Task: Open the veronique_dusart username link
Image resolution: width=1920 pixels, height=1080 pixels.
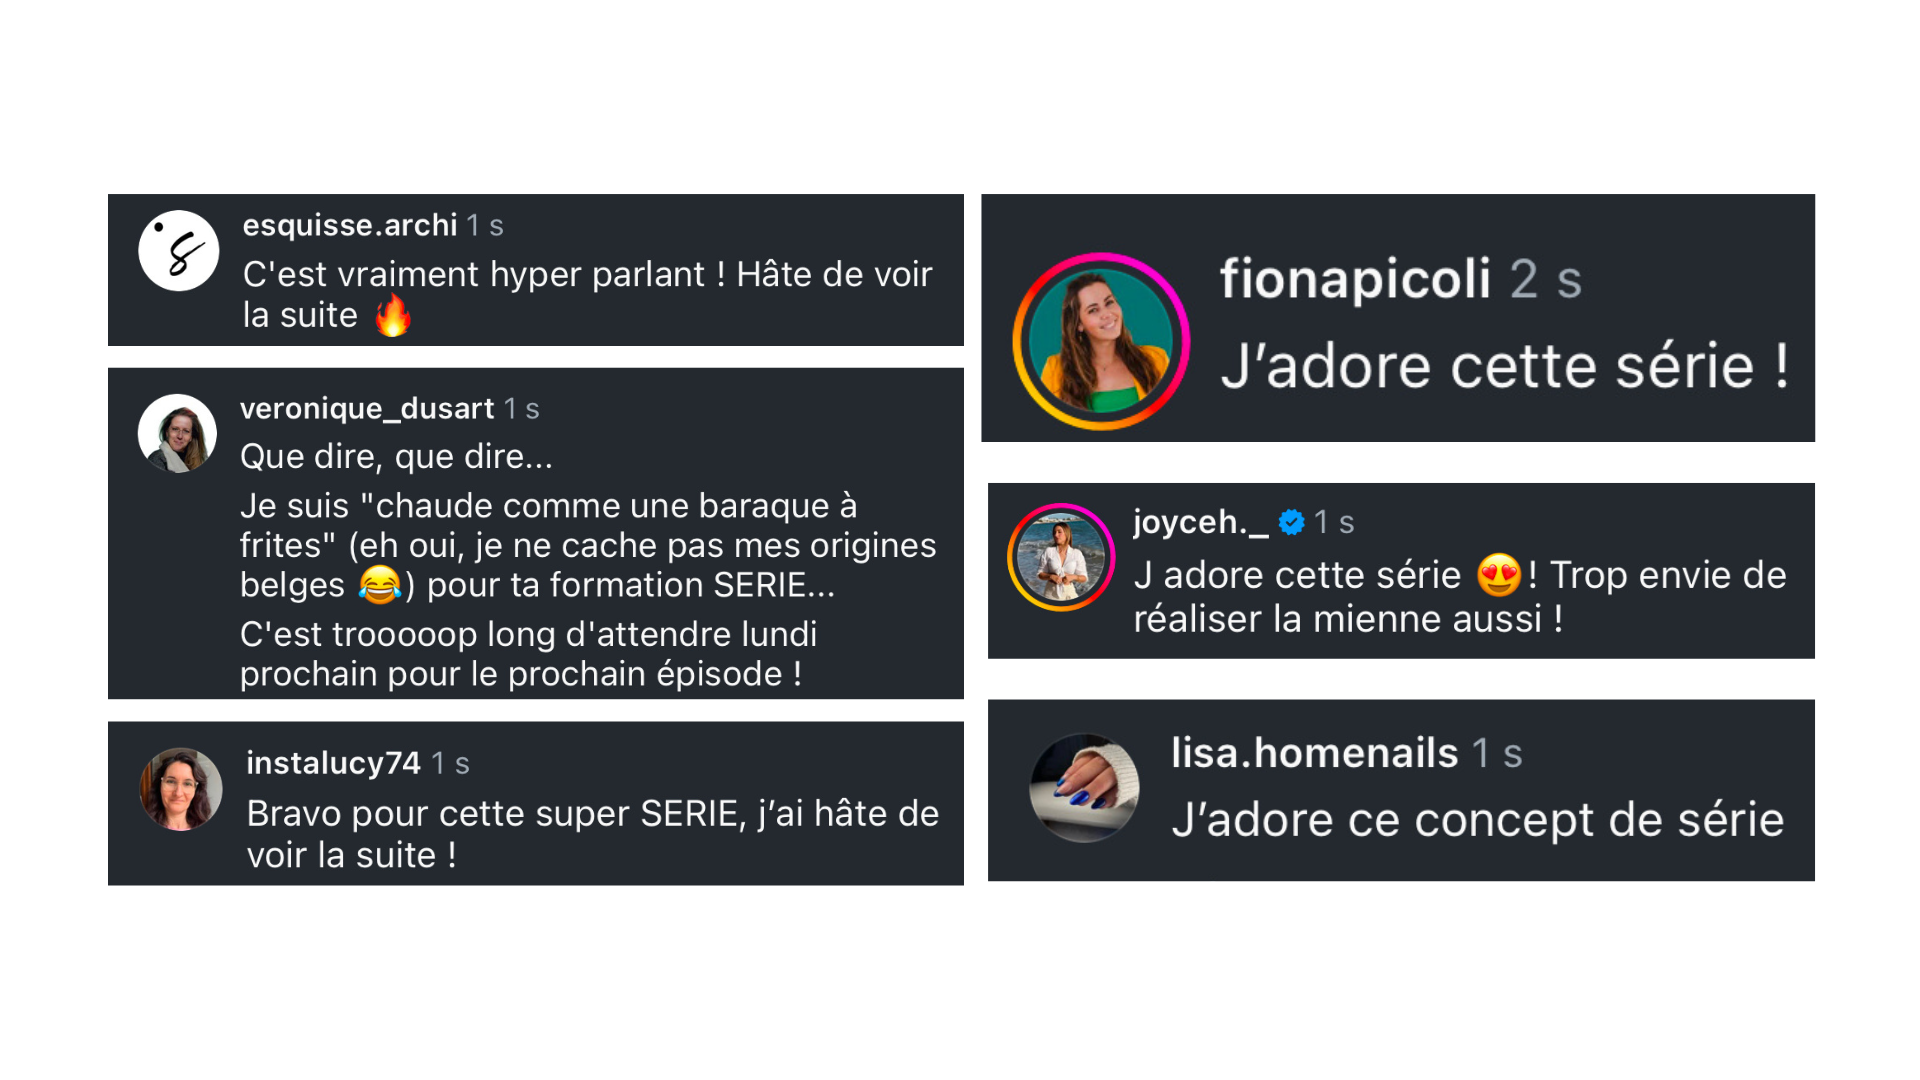Action: pos(367,408)
